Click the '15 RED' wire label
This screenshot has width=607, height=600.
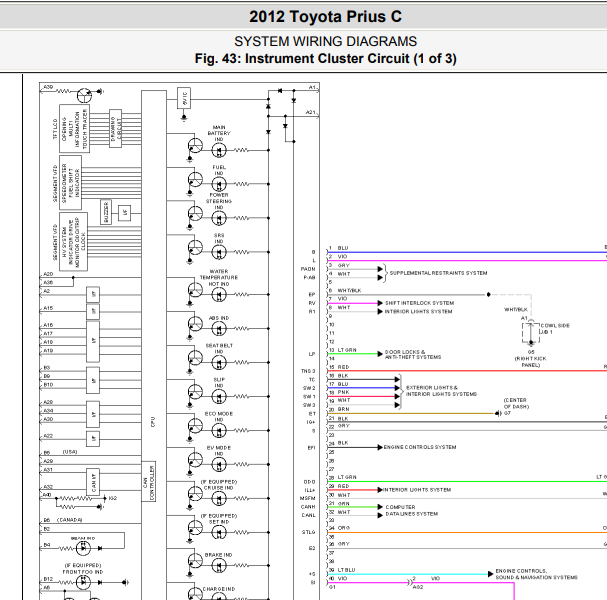339,367
